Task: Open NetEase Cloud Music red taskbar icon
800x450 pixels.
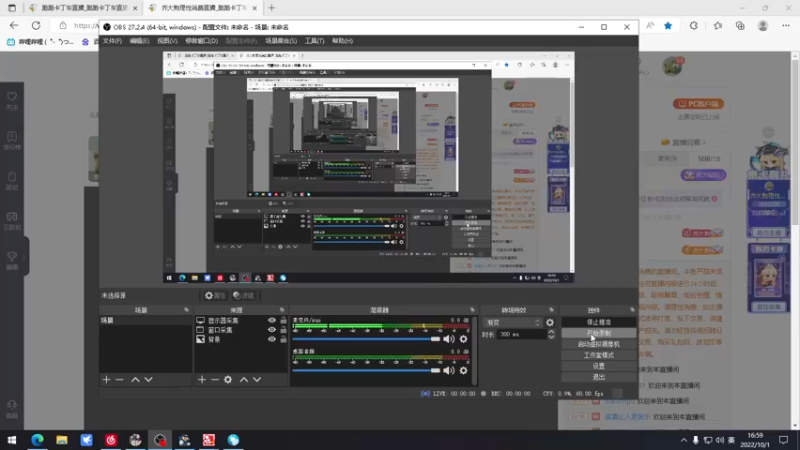Action: (x=111, y=440)
